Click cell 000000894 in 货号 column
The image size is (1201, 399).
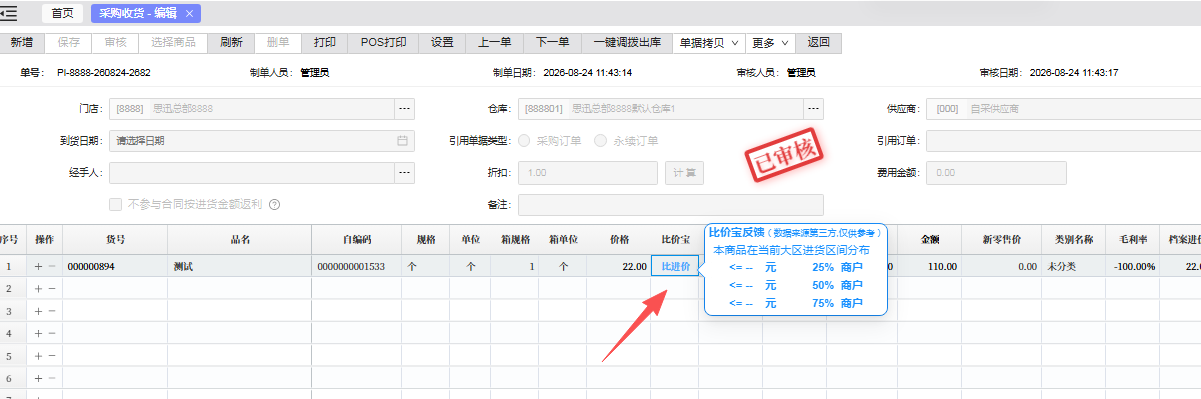pos(115,267)
